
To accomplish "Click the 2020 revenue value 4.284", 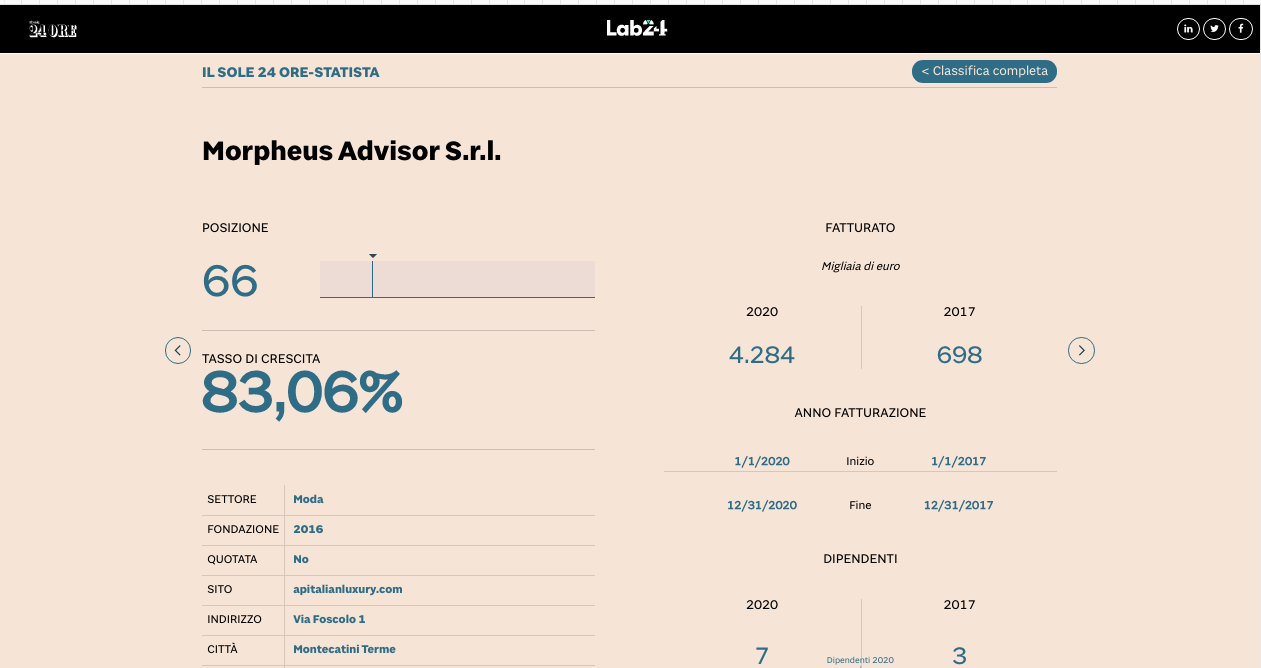I will pos(762,355).
